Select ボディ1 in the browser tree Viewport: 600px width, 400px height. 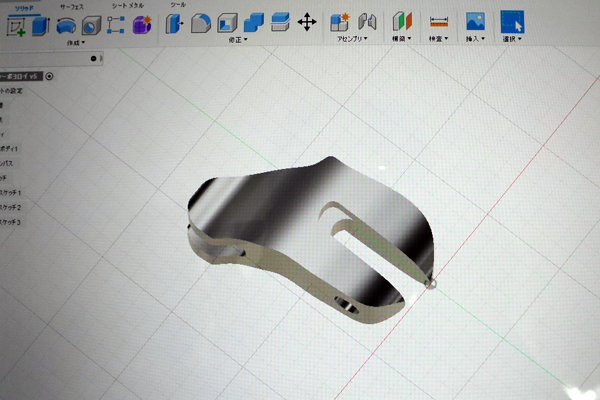tap(9, 147)
